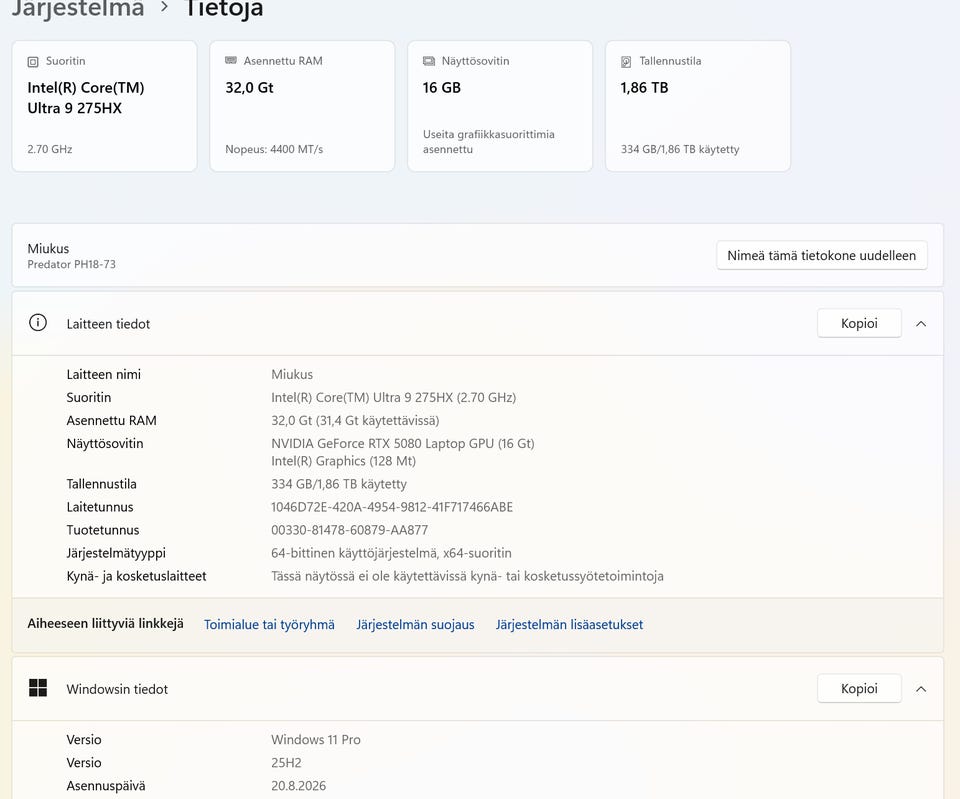Collapse the Windowsin tiedot section chevron
Image resolution: width=960 pixels, height=799 pixels.
[921, 689]
